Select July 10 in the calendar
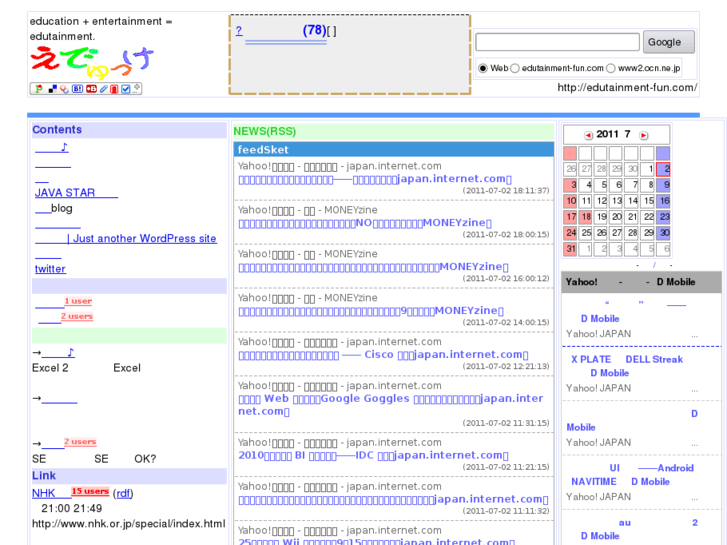The height and width of the screenshot is (545, 727). (570, 201)
